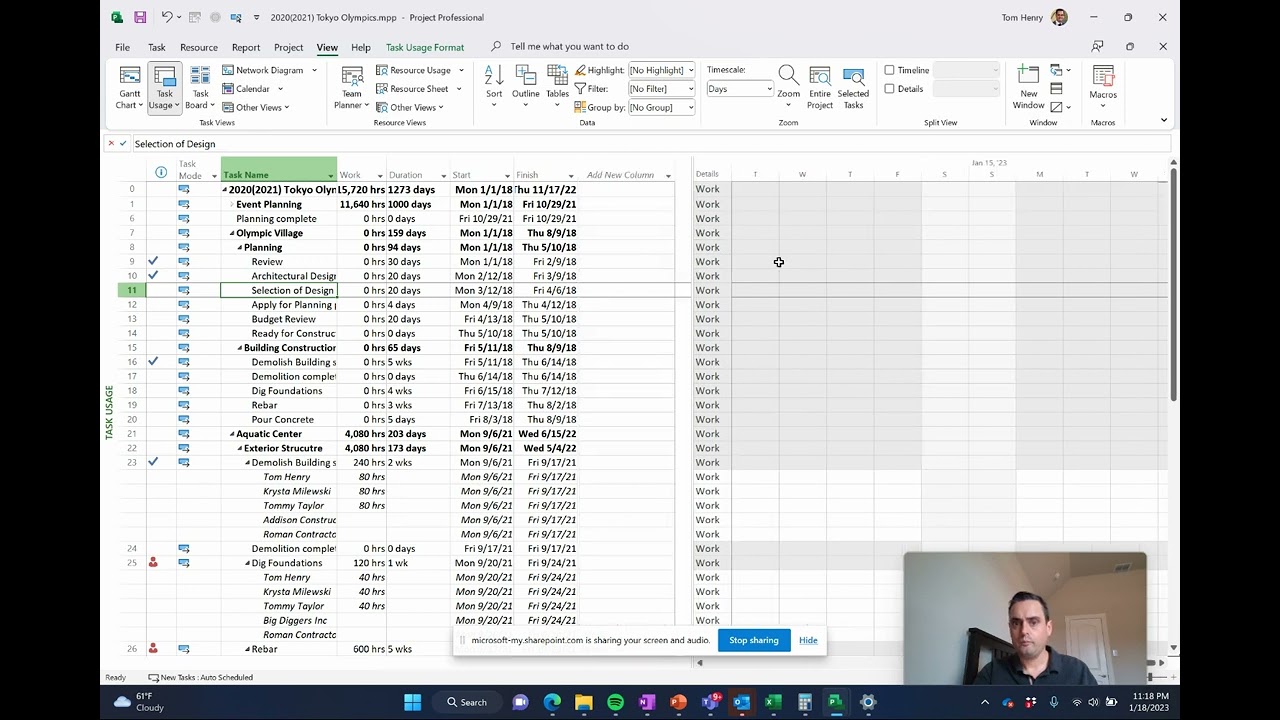Click the Zoom magnifier button
This screenshot has height=720, width=1280.
point(788,88)
